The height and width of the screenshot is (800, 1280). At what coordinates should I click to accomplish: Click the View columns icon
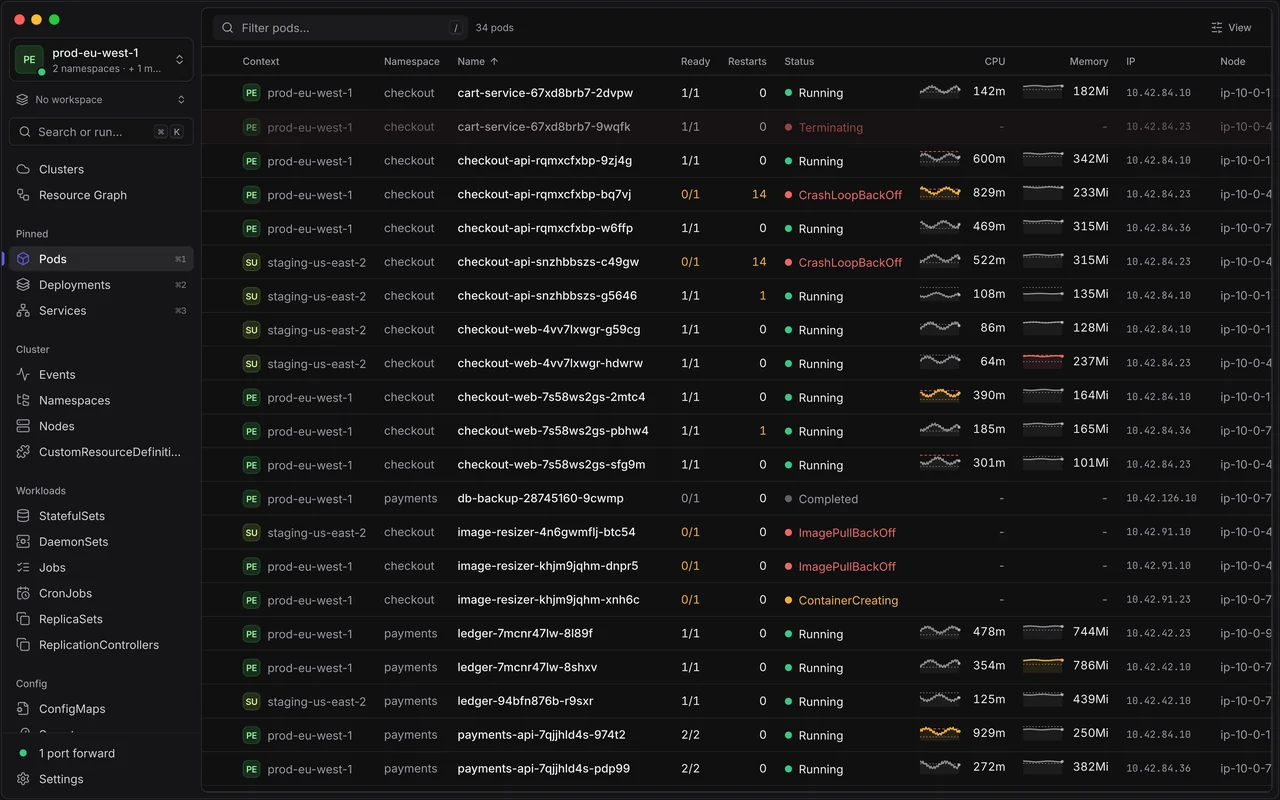(x=1217, y=28)
